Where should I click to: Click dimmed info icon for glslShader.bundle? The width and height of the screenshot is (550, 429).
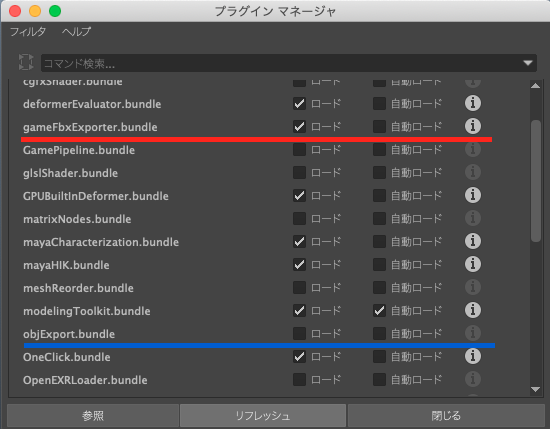pyautogui.click(x=473, y=172)
